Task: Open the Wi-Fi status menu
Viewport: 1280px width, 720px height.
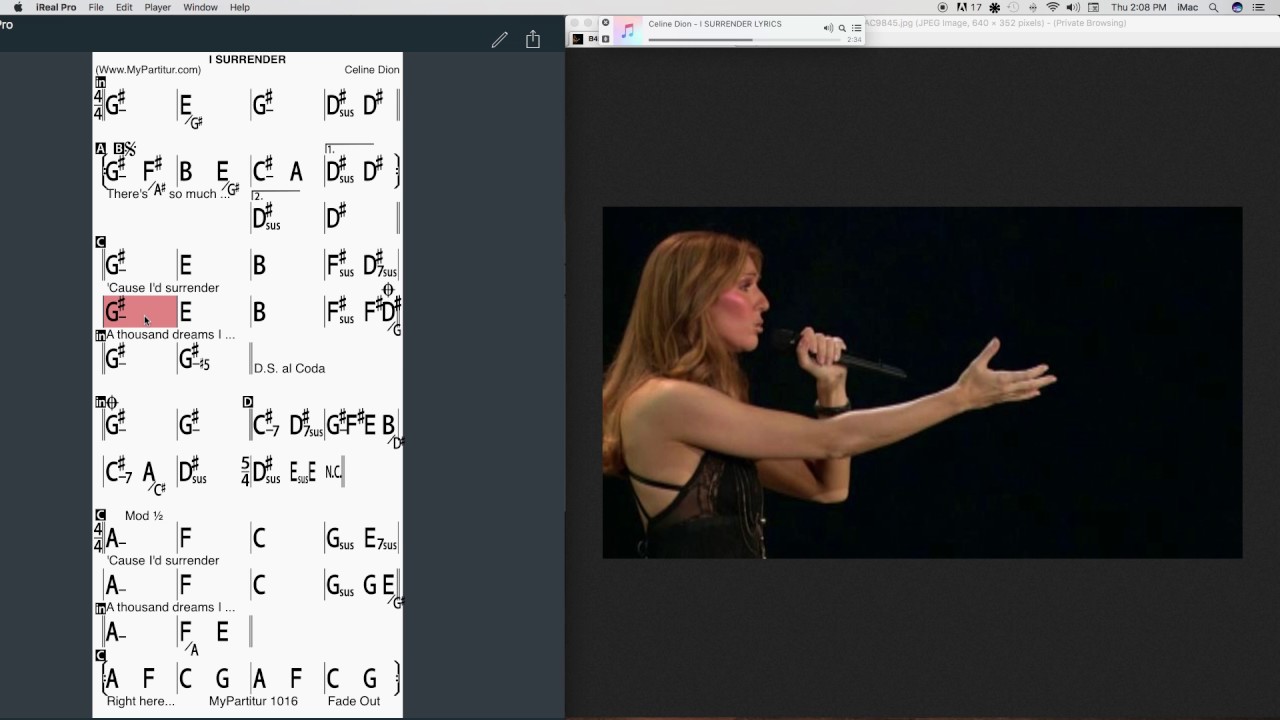Action: (1052, 7)
